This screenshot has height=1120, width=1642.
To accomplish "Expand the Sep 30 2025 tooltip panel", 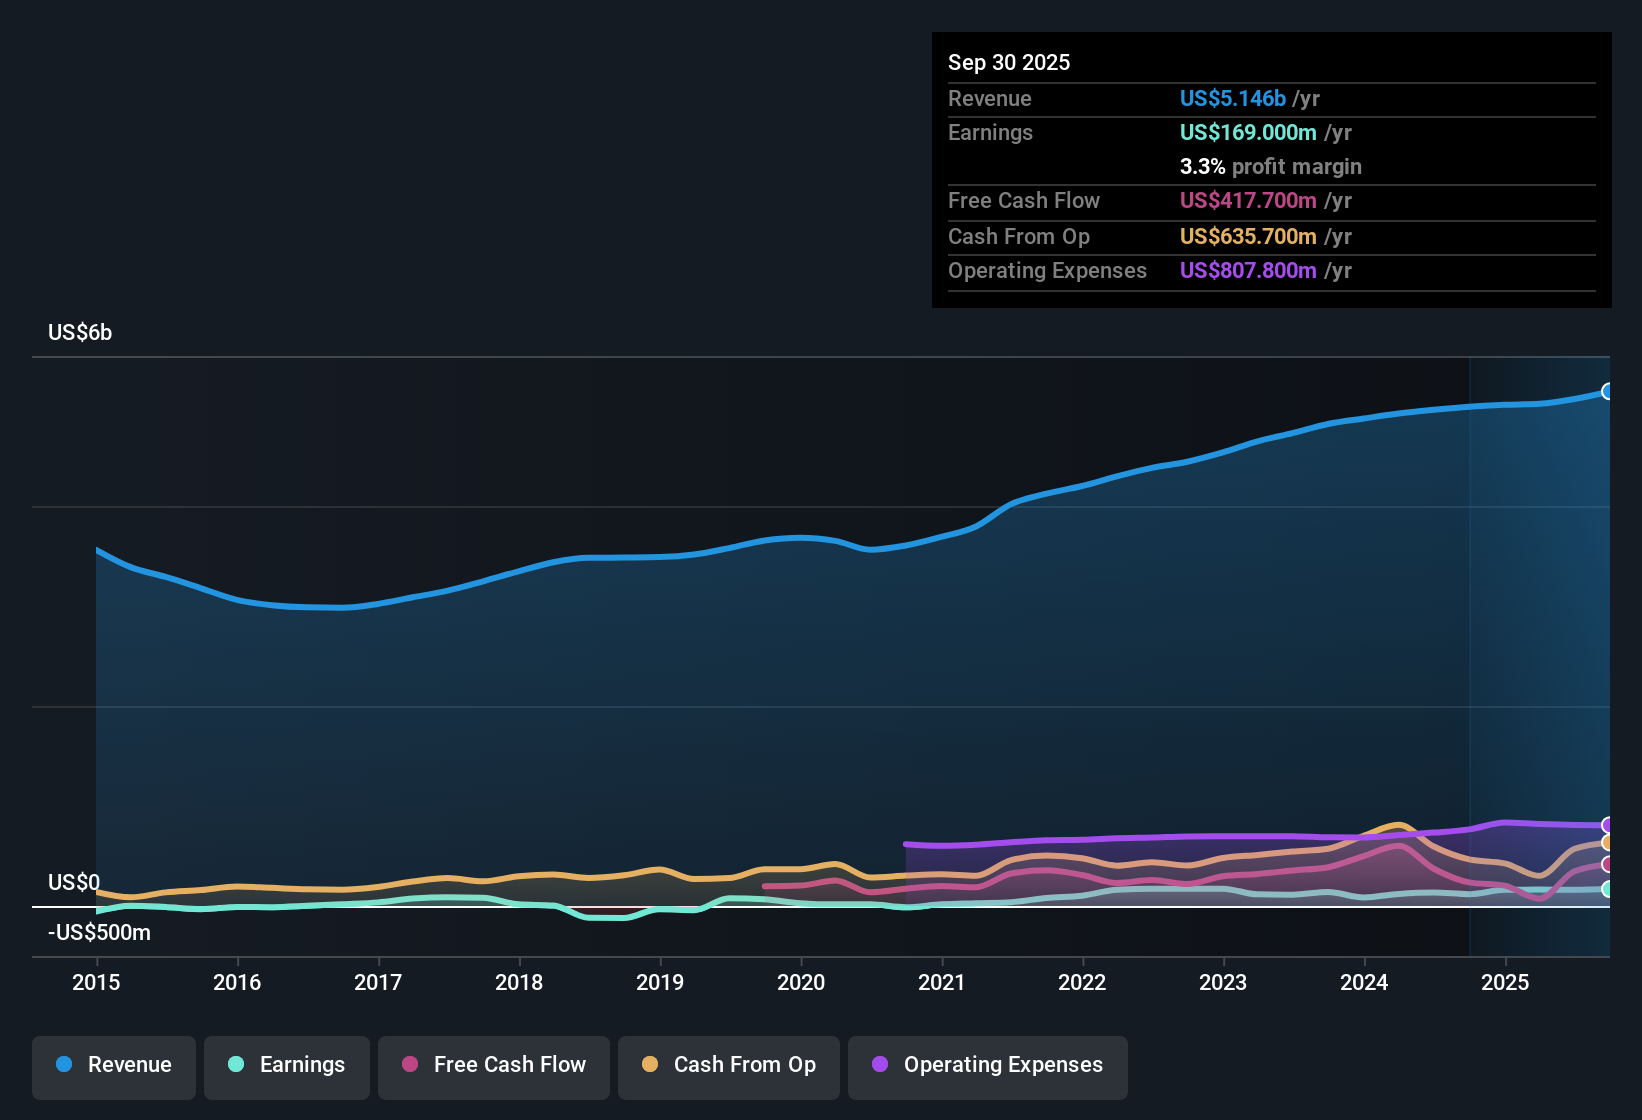I will (1009, 62).
